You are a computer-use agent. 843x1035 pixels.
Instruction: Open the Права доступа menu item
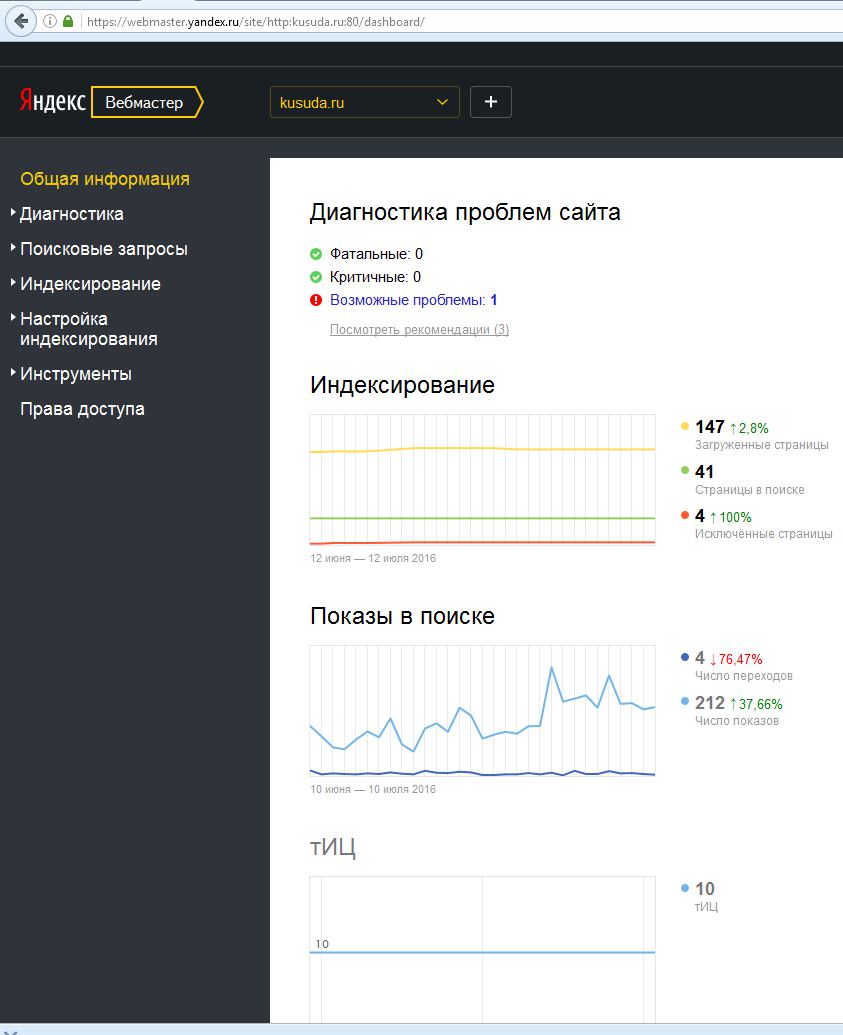click(x=83, y=409)
